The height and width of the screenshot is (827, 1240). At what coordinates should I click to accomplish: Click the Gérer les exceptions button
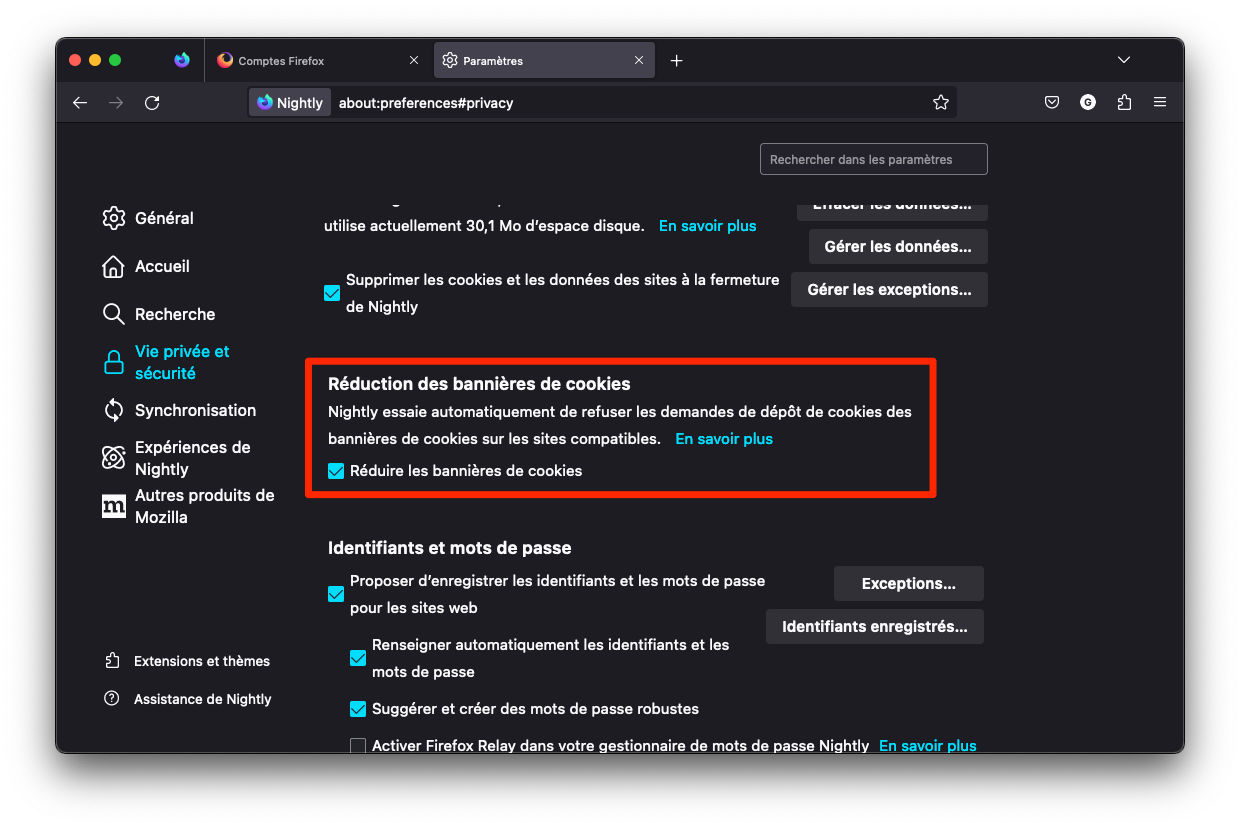889,289
